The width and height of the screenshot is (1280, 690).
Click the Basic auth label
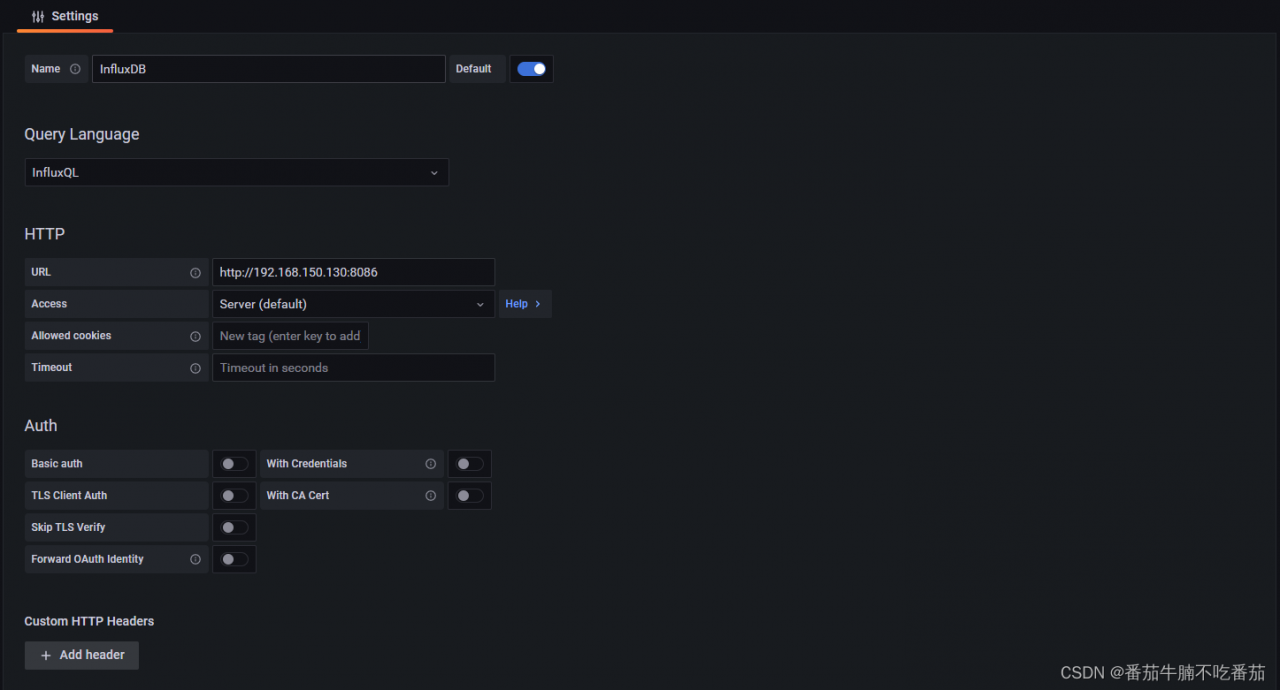coord(57,463)
